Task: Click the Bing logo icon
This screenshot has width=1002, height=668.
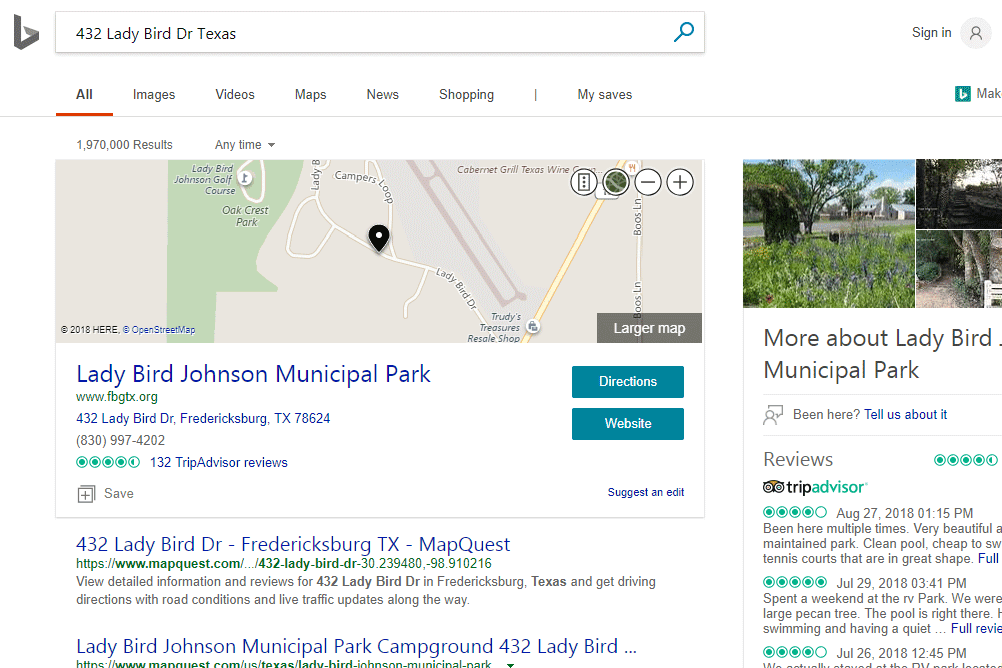Action: click(26, 33)
